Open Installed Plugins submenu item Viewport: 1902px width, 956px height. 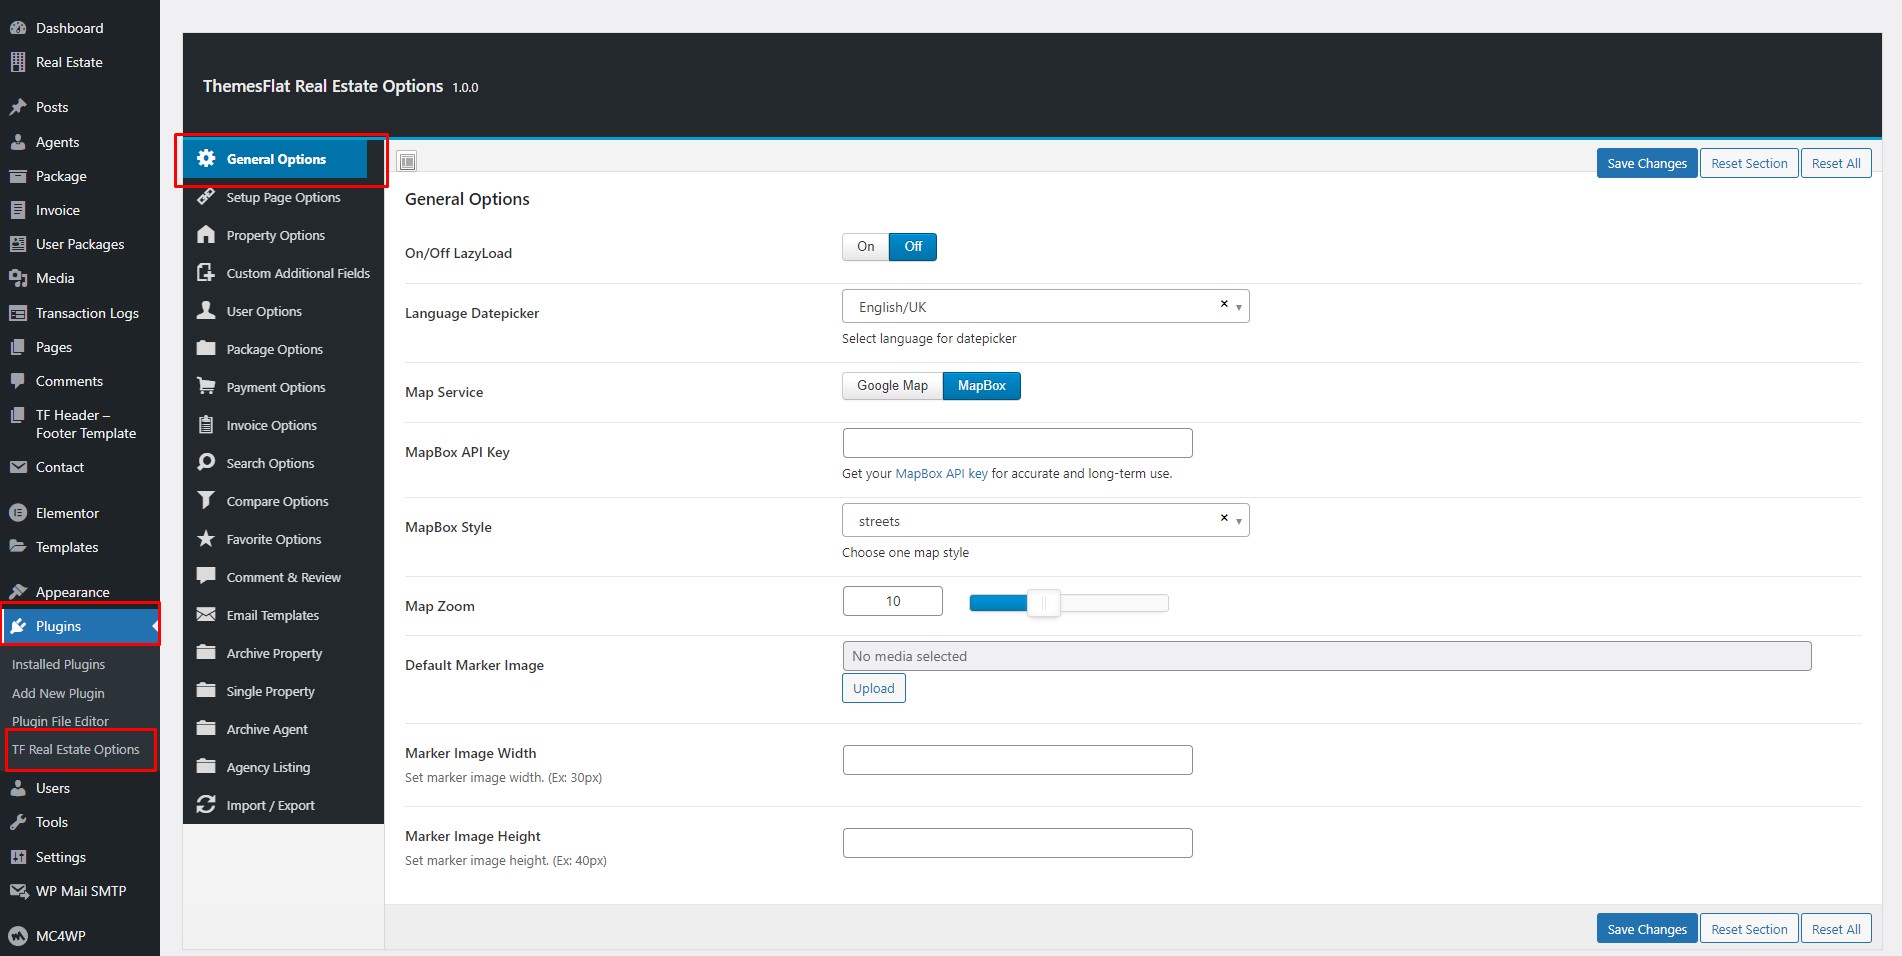coord(58,664)
